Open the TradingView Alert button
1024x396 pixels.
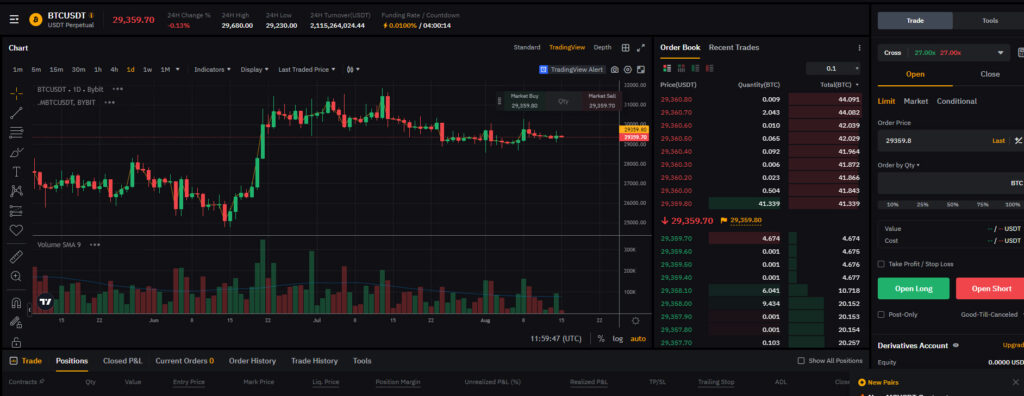point(572,69)
